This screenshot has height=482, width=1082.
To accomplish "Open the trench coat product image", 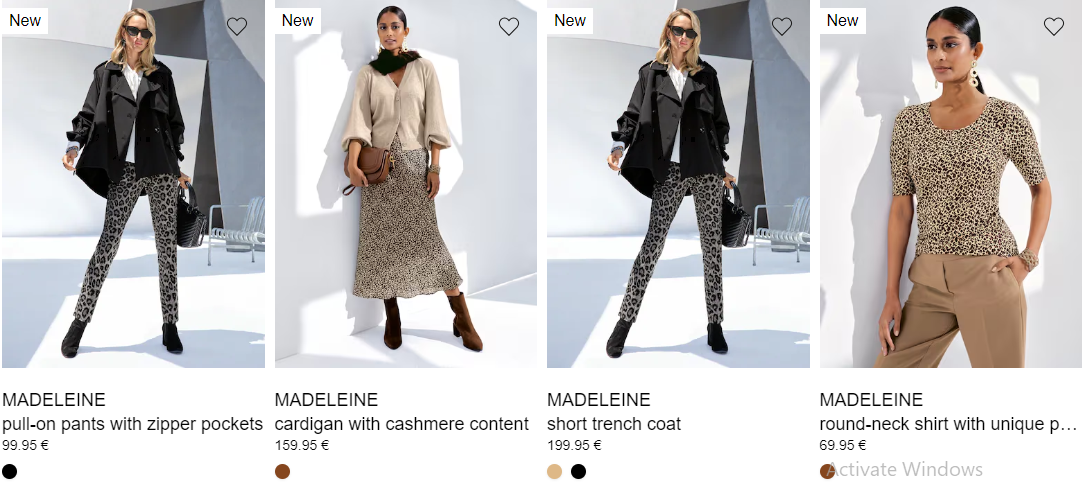I will tap(678, 184).
